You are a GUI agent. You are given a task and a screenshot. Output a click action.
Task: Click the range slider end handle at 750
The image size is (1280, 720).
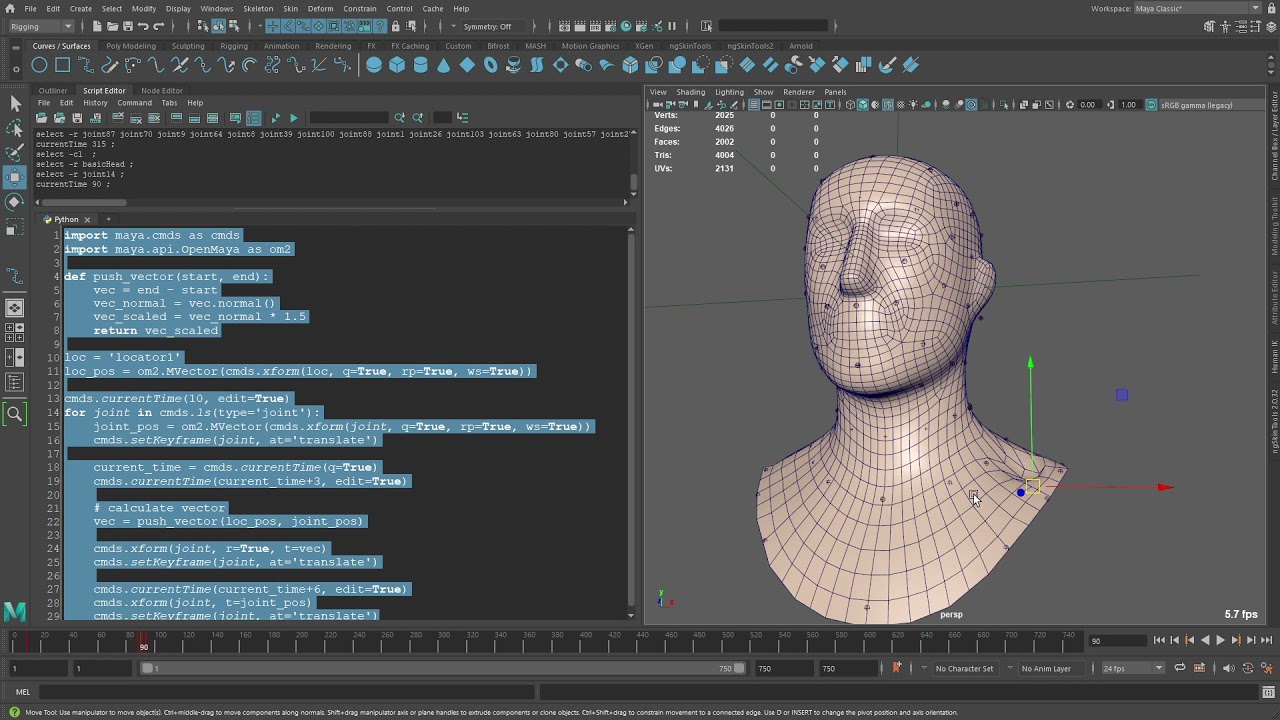point(739,668)
